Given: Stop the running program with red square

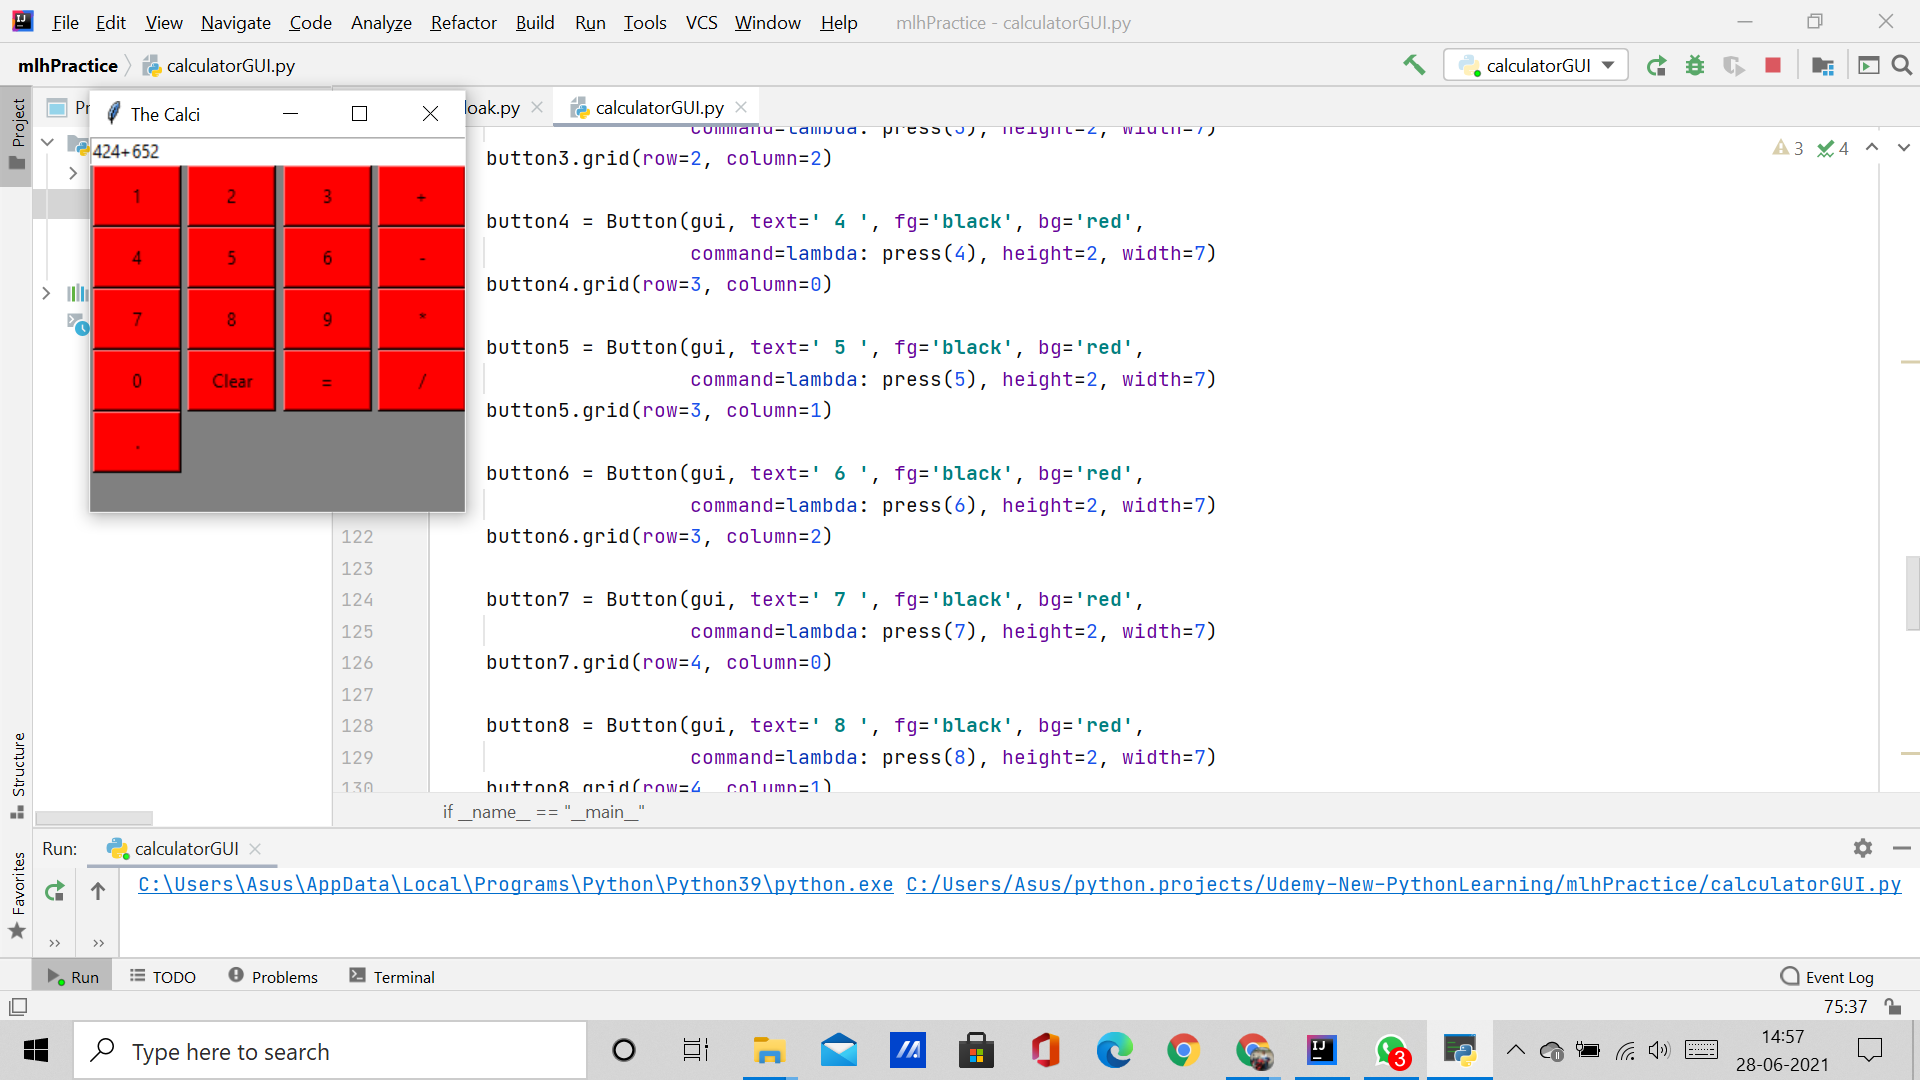Looking at the screenshot, I should tap(1773, 66).
